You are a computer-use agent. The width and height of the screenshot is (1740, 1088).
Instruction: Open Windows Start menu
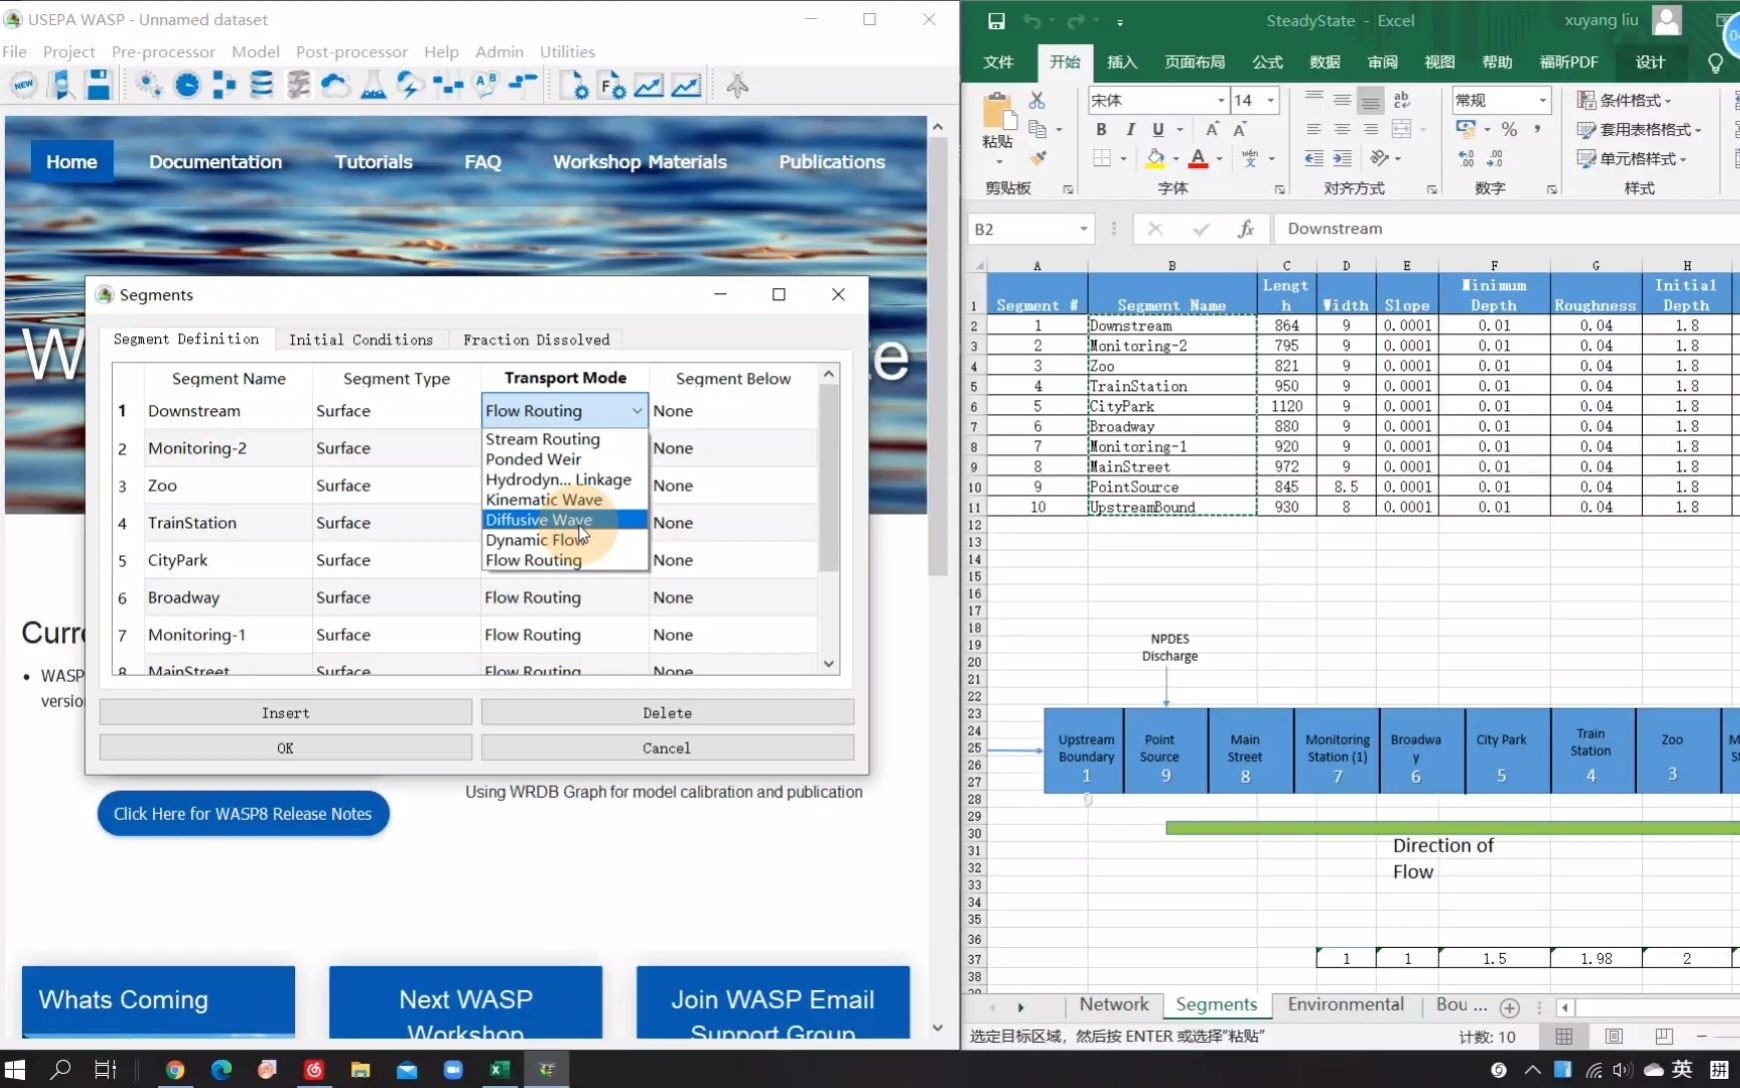15,1069
